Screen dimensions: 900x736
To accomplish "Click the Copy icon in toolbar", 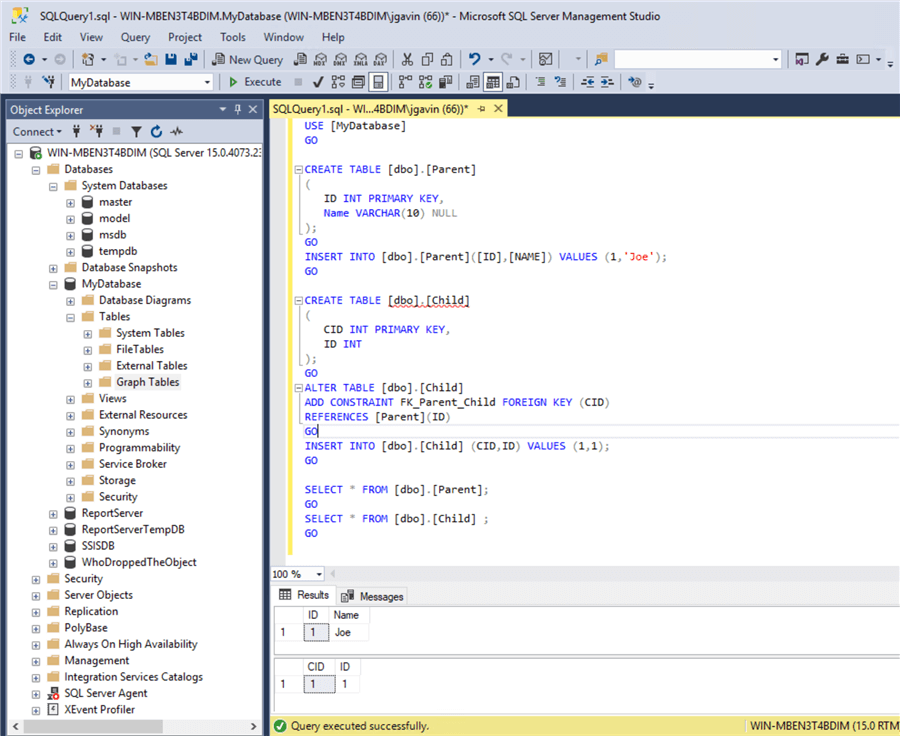I will 427,59.
